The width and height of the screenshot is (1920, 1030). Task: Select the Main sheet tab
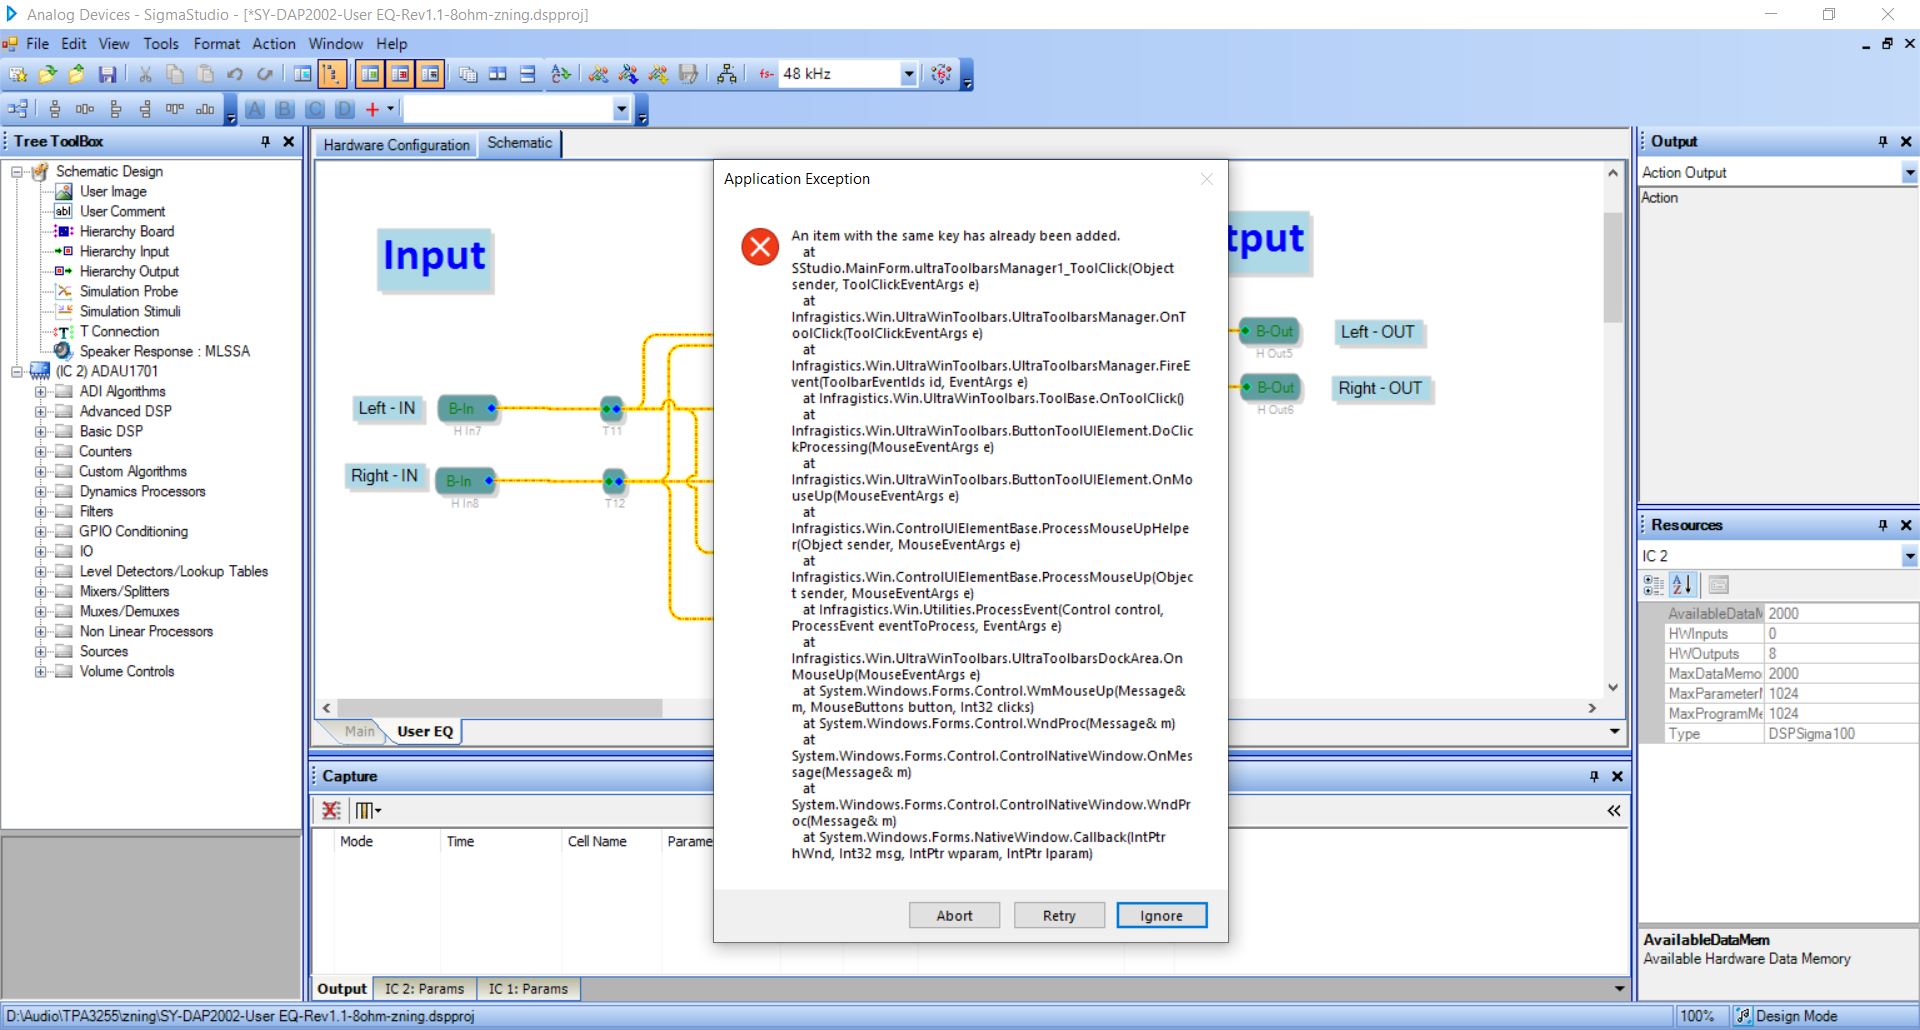(x=359, y=731)
